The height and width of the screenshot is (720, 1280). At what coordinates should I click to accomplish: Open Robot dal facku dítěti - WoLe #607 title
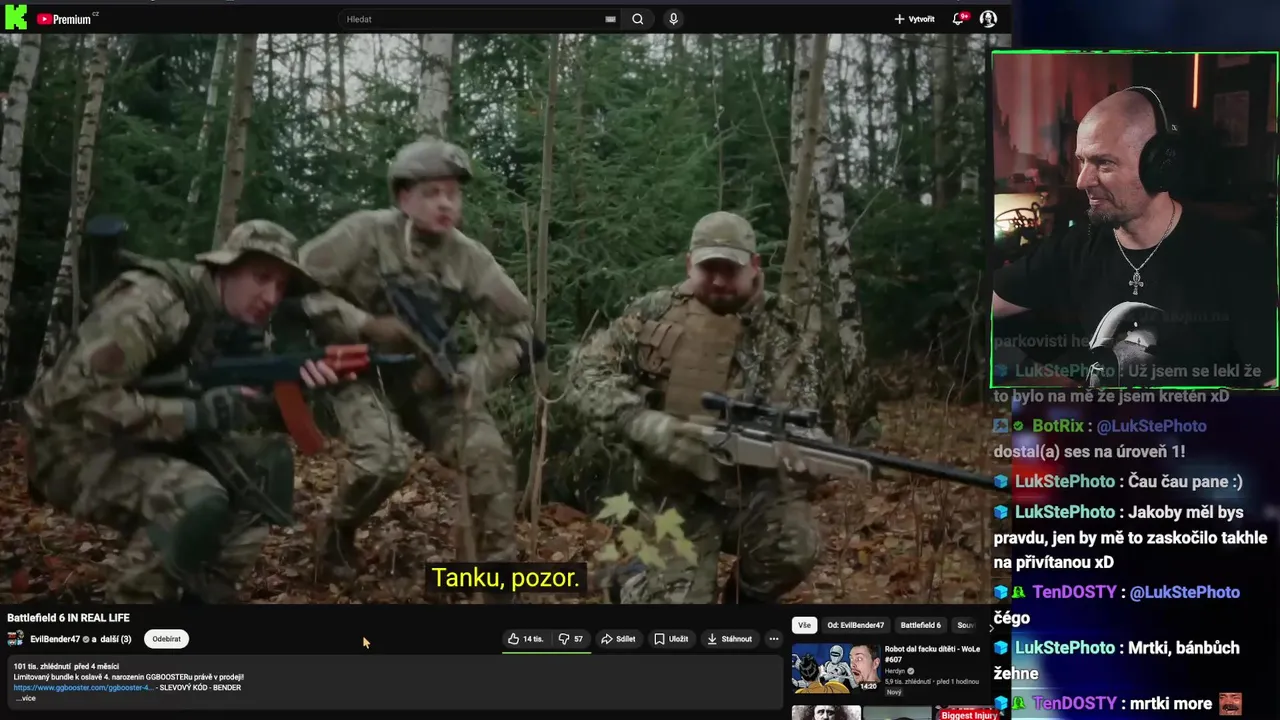click(x=932, y=654)
